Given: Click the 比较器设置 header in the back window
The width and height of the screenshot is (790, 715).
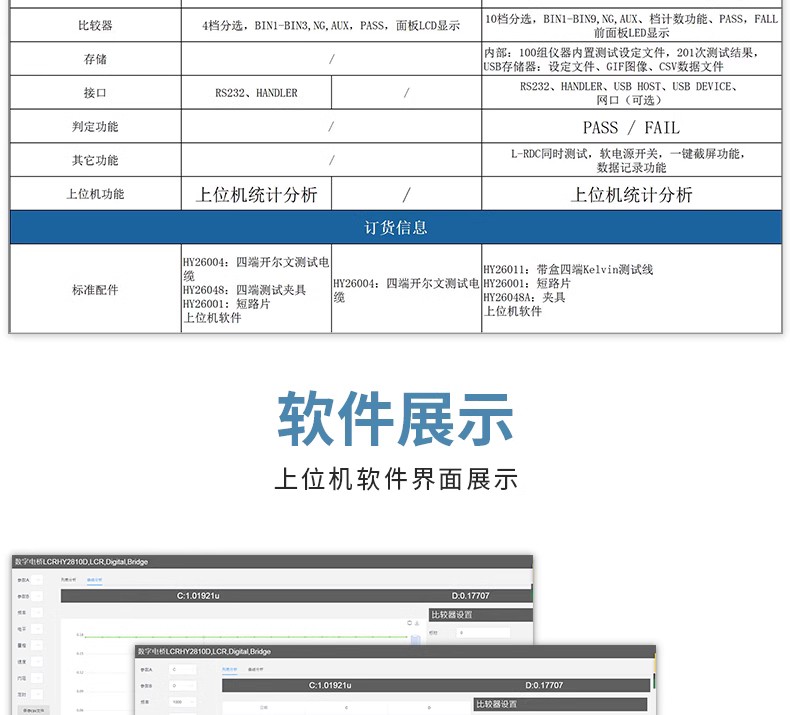Looking at the screenshot, I should pos(481,615).
